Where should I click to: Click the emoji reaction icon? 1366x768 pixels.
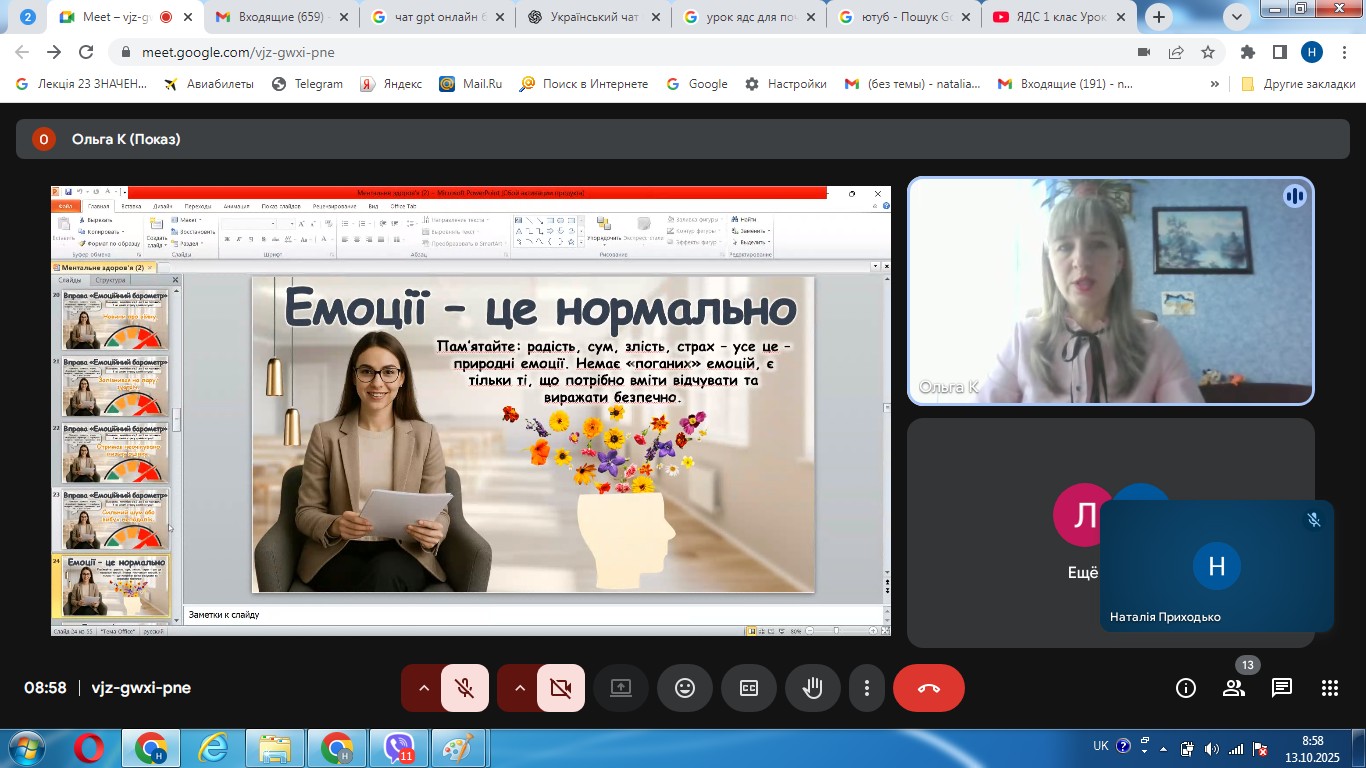click(684, 688)
